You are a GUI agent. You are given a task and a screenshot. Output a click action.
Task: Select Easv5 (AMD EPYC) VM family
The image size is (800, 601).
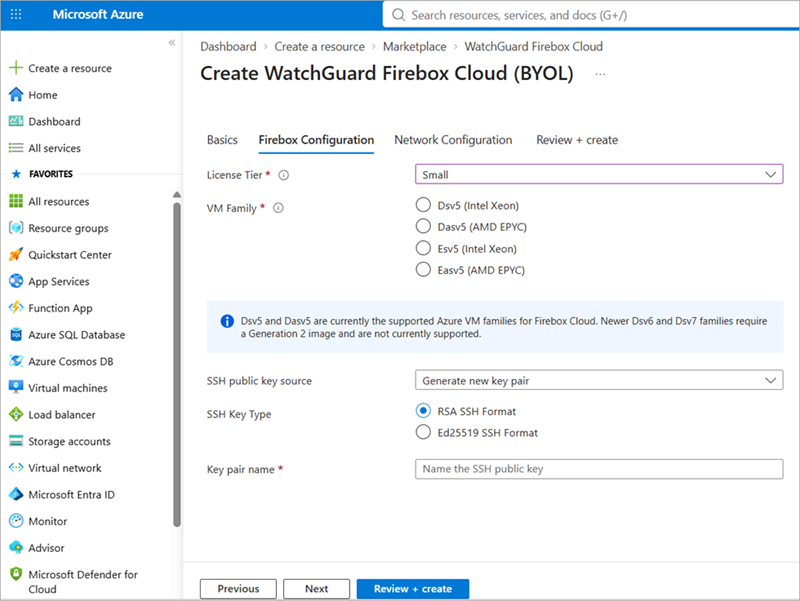coord(423,269)
